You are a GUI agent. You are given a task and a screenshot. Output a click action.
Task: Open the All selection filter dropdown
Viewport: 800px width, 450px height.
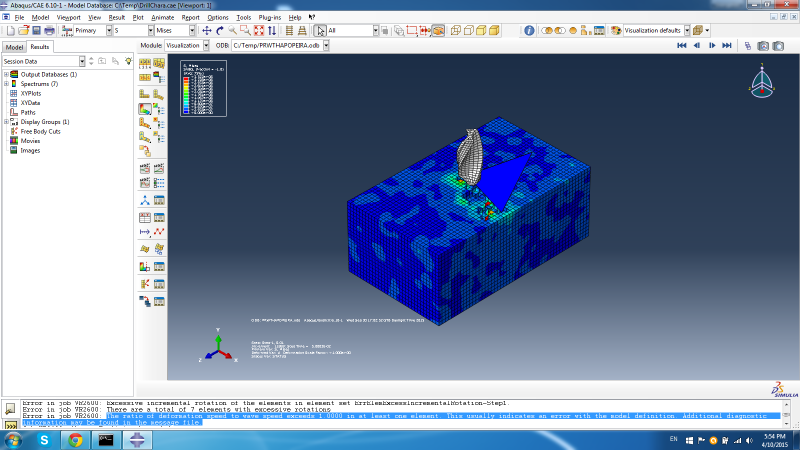coord(376,31)
